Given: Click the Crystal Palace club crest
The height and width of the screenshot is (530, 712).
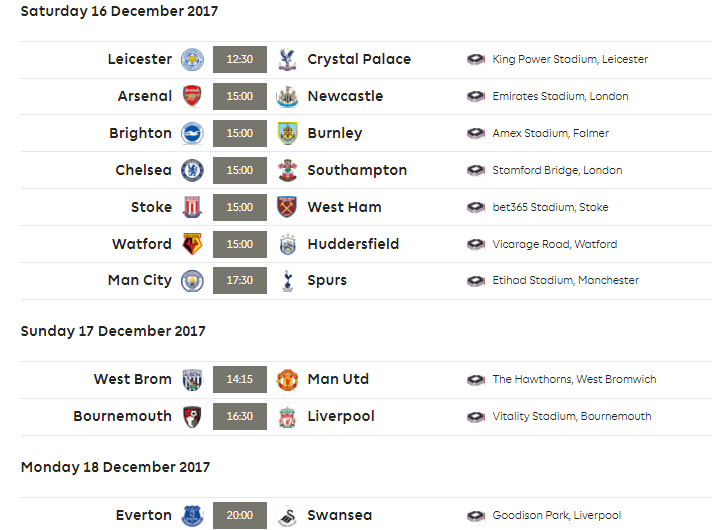Looking at the screenshot, I should [287, 59].
